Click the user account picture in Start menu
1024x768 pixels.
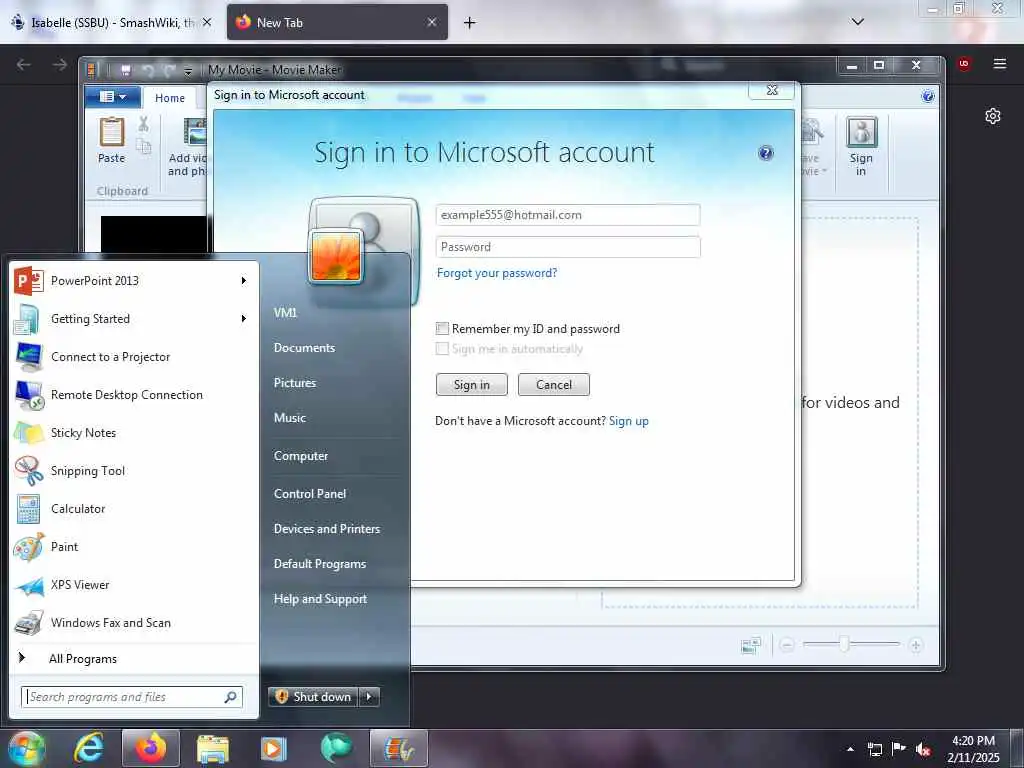coord(336,257)
